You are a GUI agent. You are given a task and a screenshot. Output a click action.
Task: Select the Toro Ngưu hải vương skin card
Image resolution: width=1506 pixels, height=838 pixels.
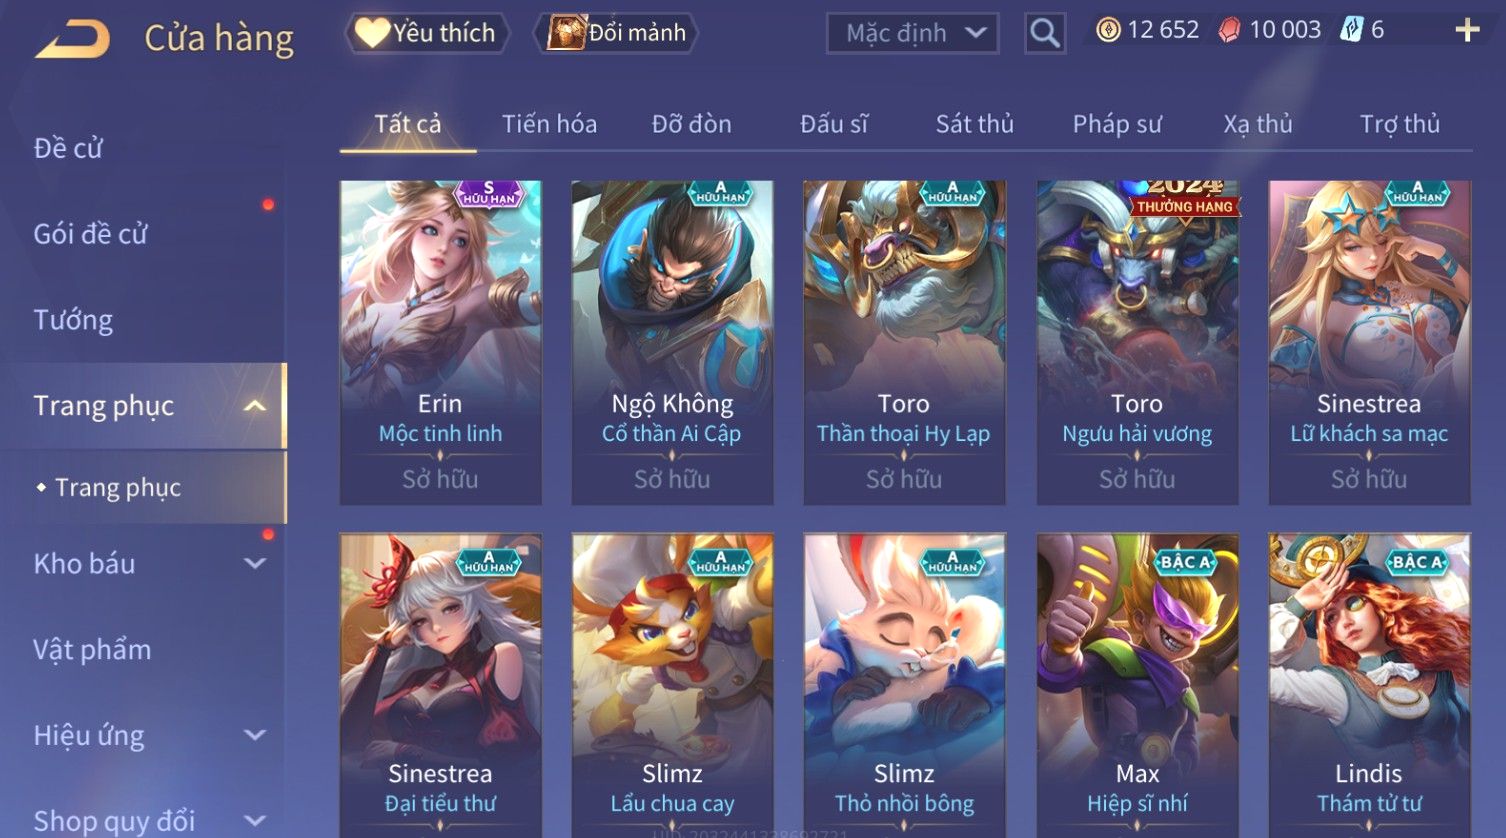click(x=1137, y=343)
